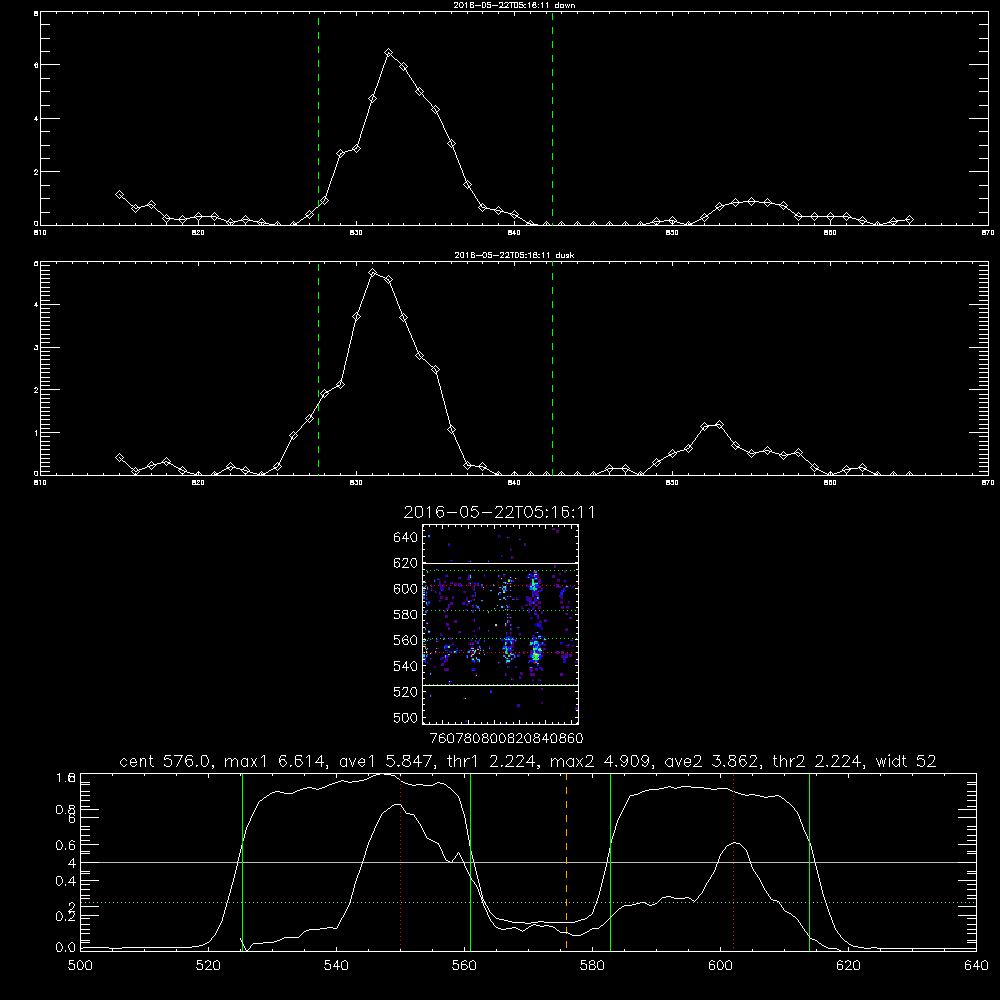Click 'widt 52' in the stats line
Screen dimensions: 1000x1000
(906, 761)
